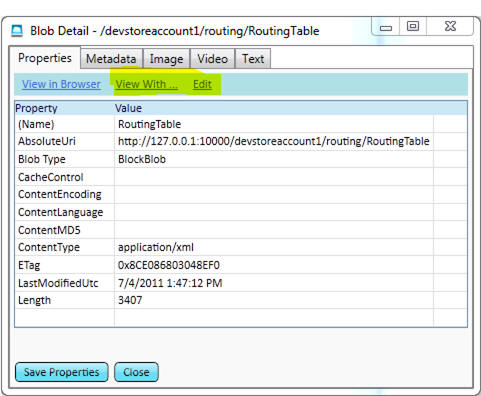Maximize the Blob Detail window

(x=413, y=26)
